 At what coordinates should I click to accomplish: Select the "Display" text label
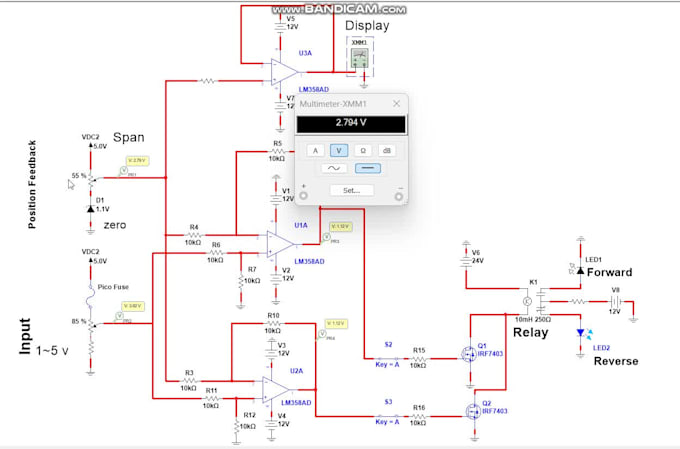[367, 26]
